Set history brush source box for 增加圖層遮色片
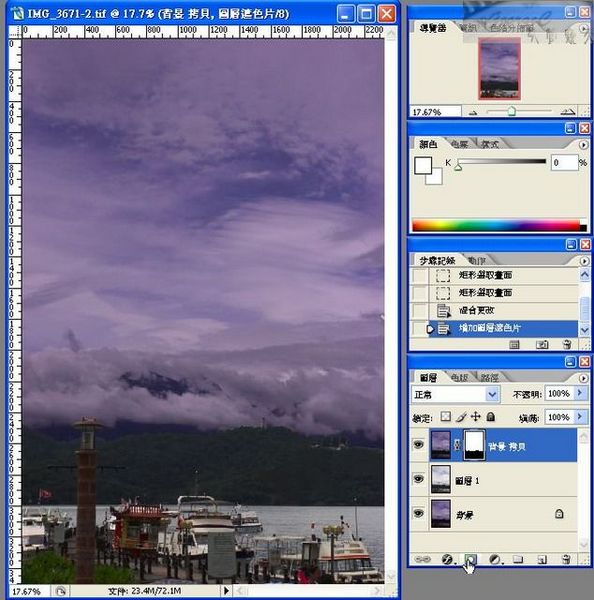The height and width of the screenshot is (600, 594). click(419, 328)
